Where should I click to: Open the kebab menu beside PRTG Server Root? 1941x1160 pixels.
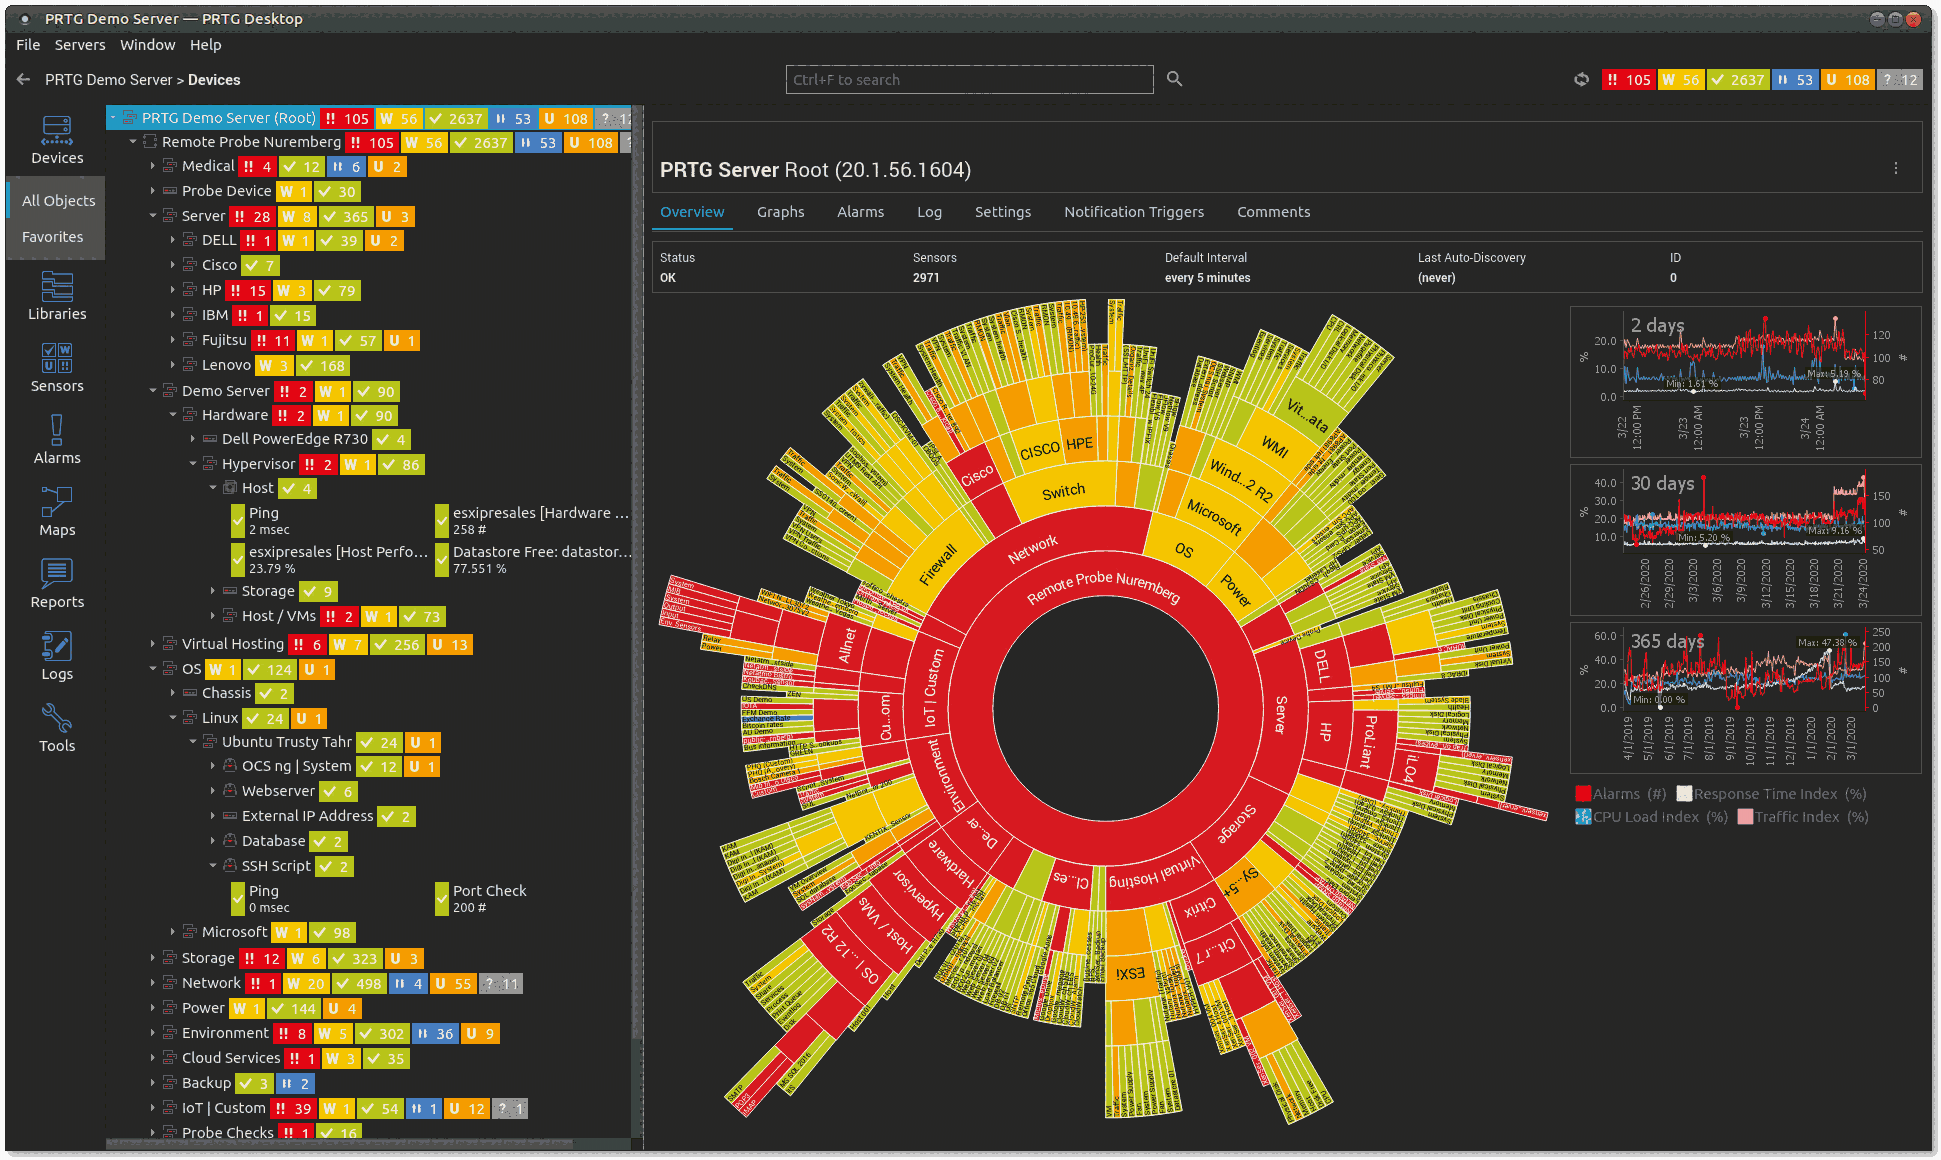1896,169
